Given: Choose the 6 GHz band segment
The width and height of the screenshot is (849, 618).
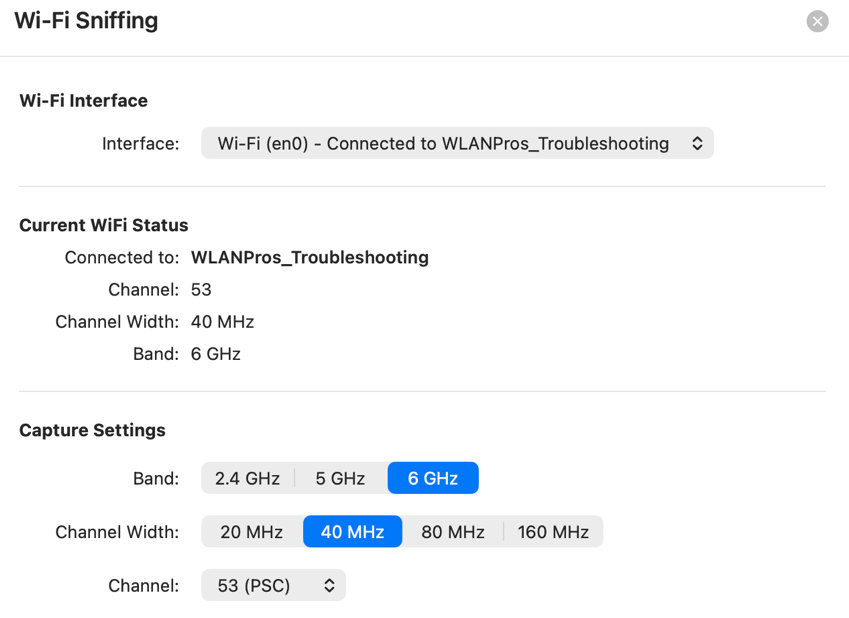Looking at the screenshot, I should 433,479.
